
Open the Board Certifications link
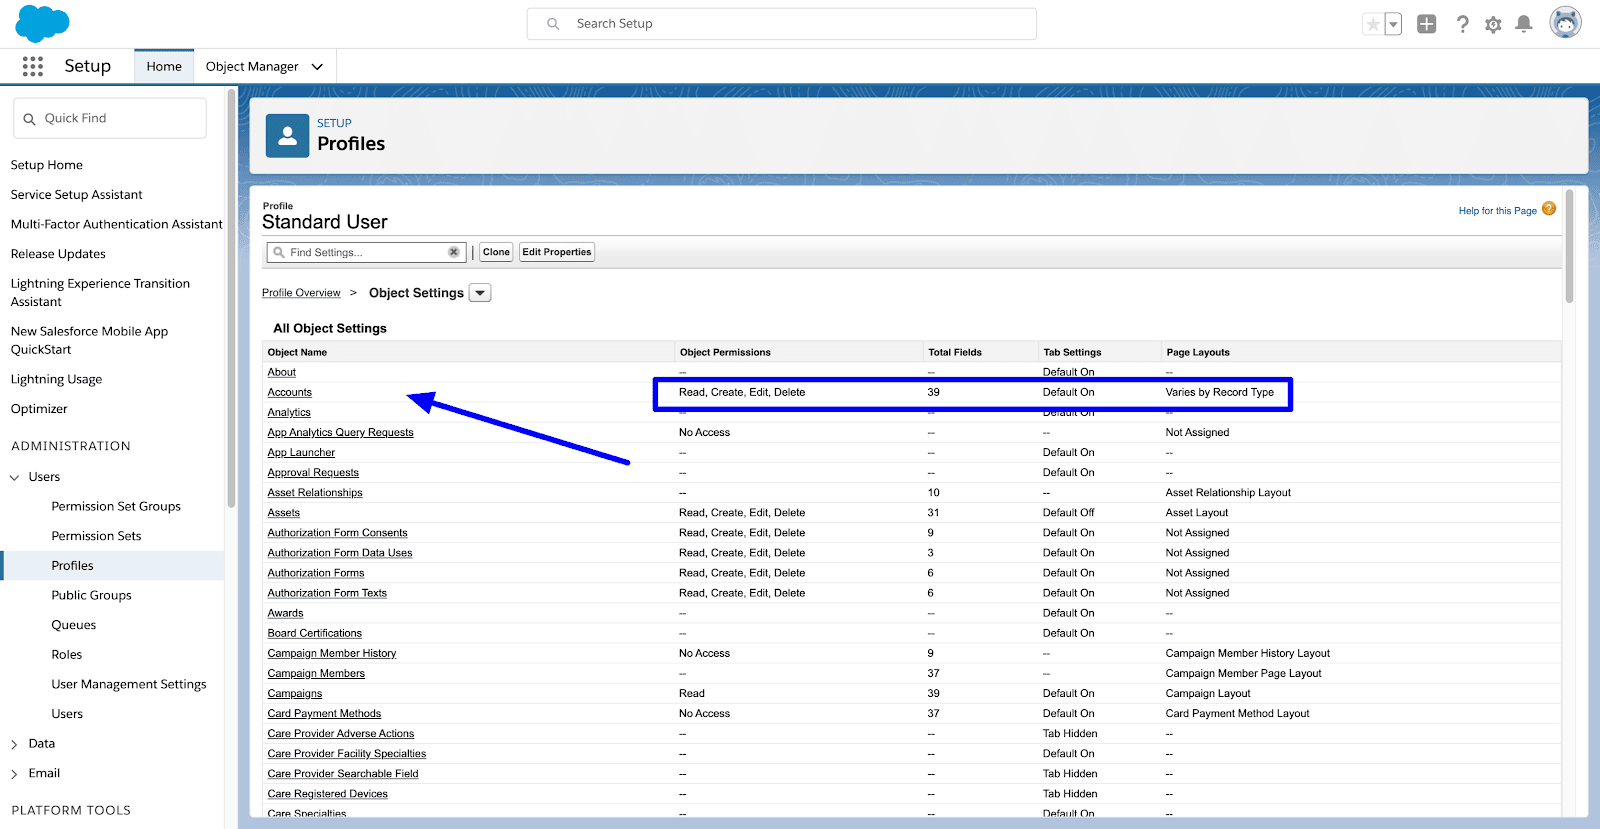click(315, 633)
